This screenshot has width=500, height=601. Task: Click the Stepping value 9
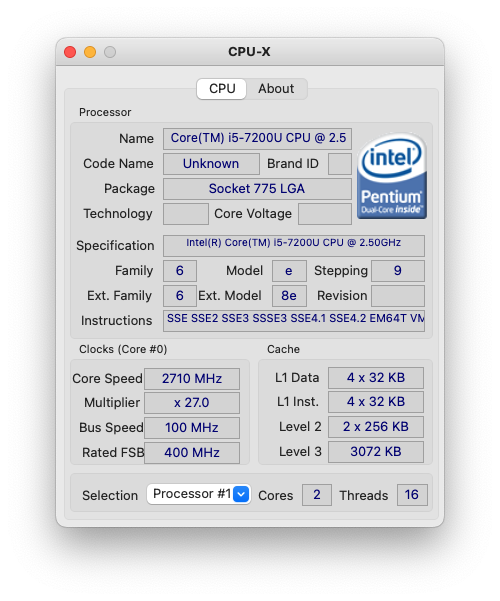pyautogui.click(x=398, y=271)
